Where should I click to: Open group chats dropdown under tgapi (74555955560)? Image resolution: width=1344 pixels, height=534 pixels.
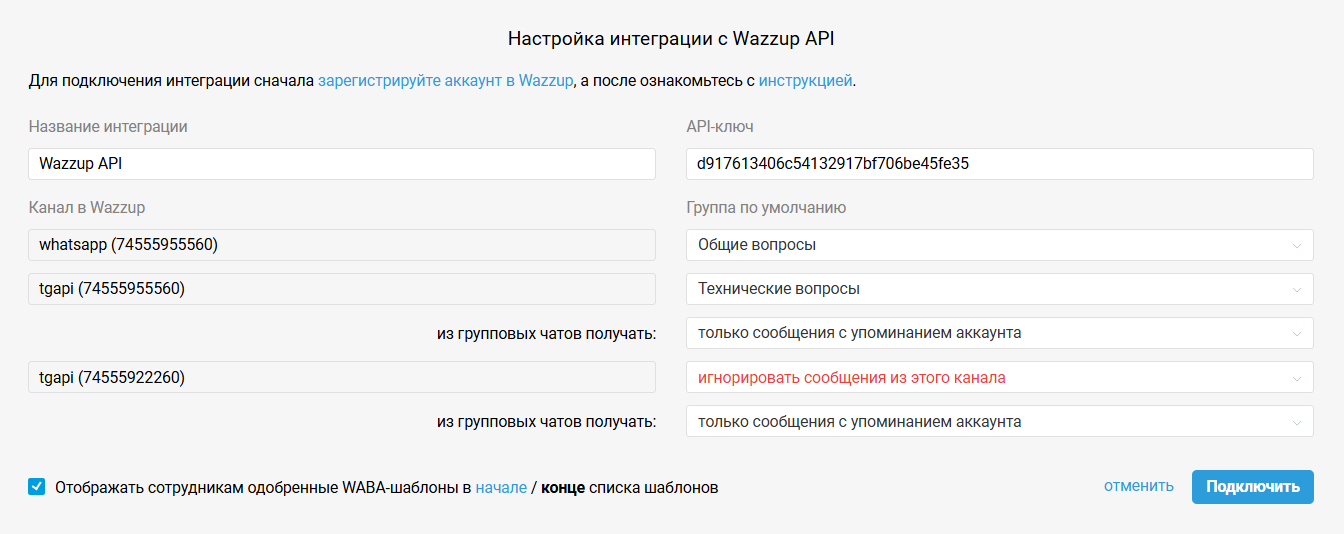(1000, 333)
